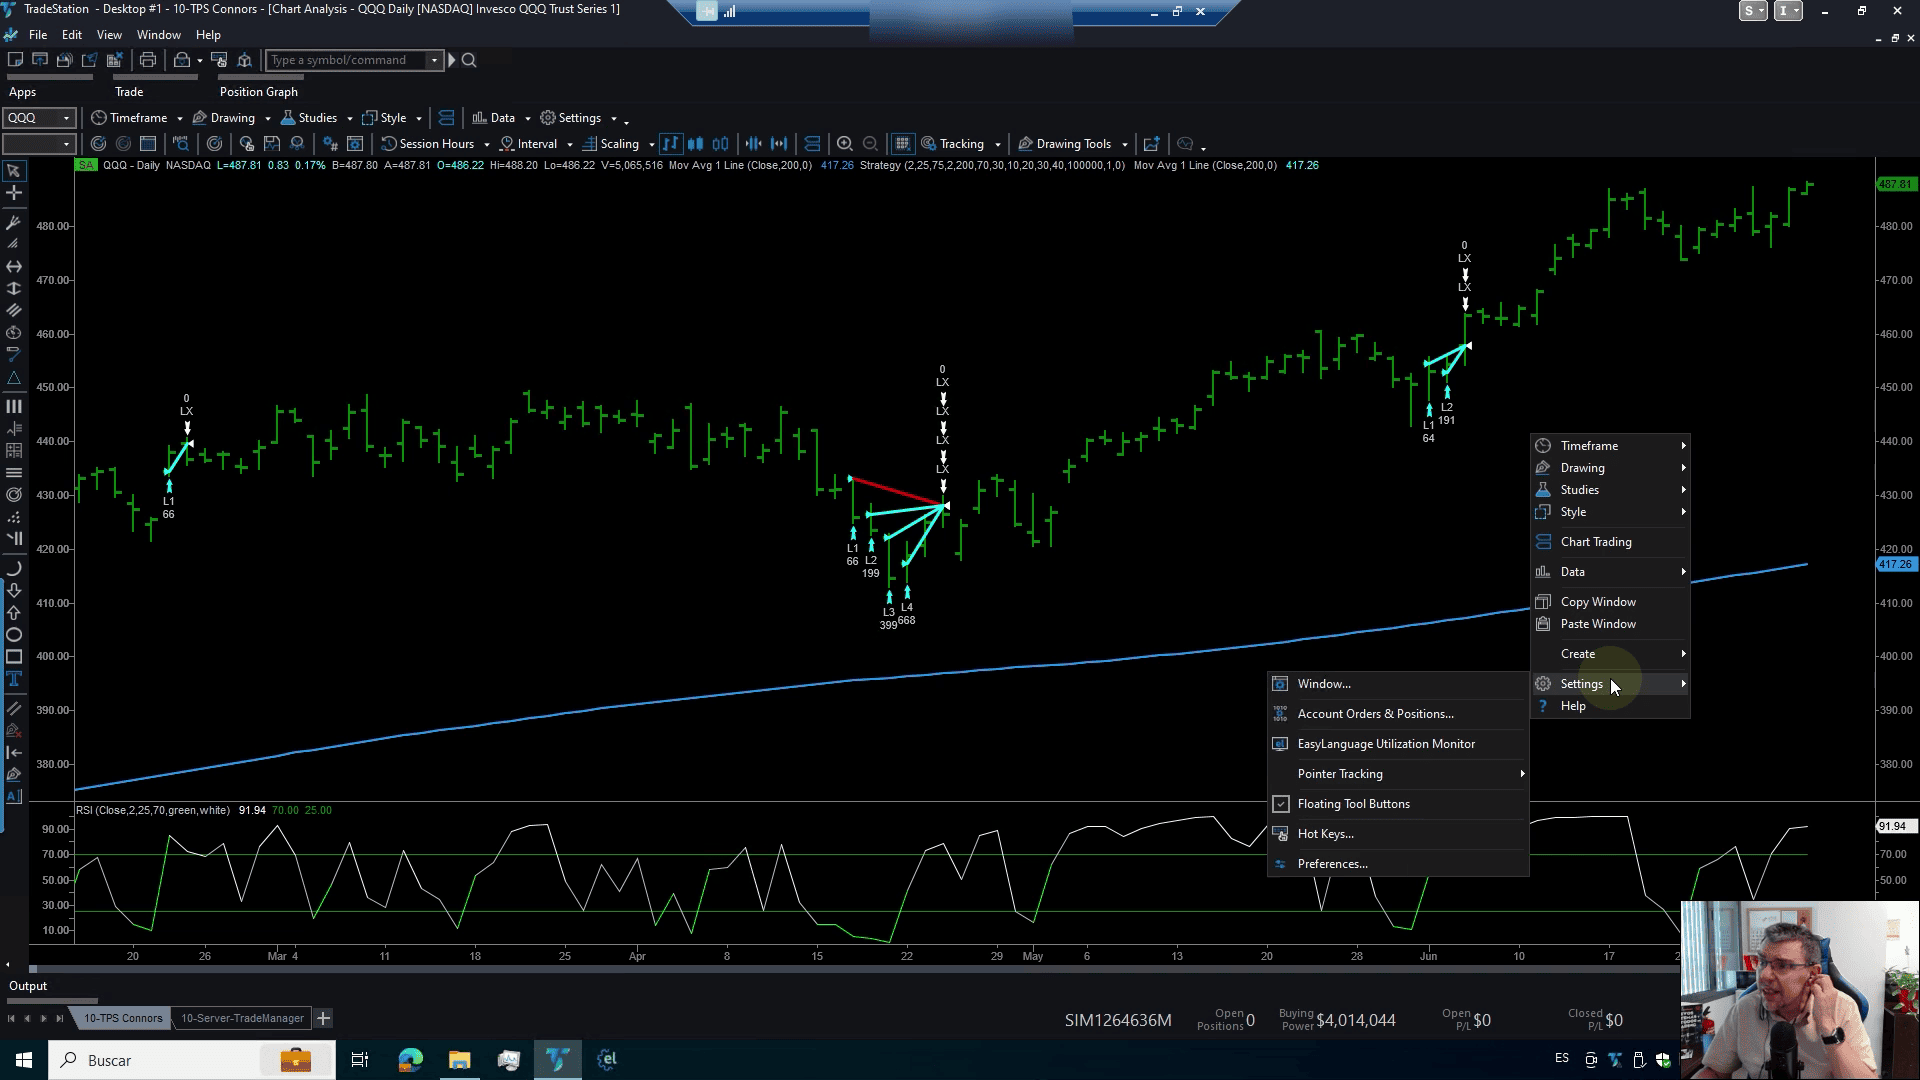Screen dimensions: 1920x1080
Task: Select Chart Trading in context menu
Action: click(1610, 542)
